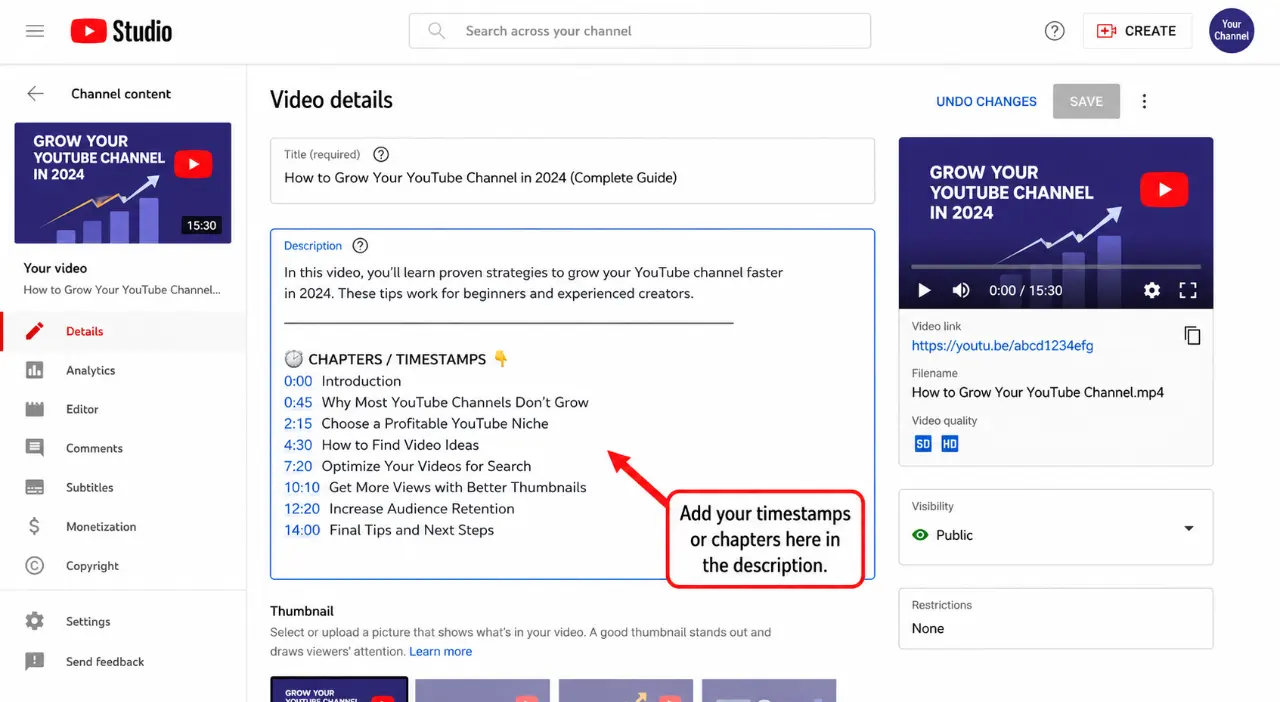Open the Editor section

click(x=123, y=409)
